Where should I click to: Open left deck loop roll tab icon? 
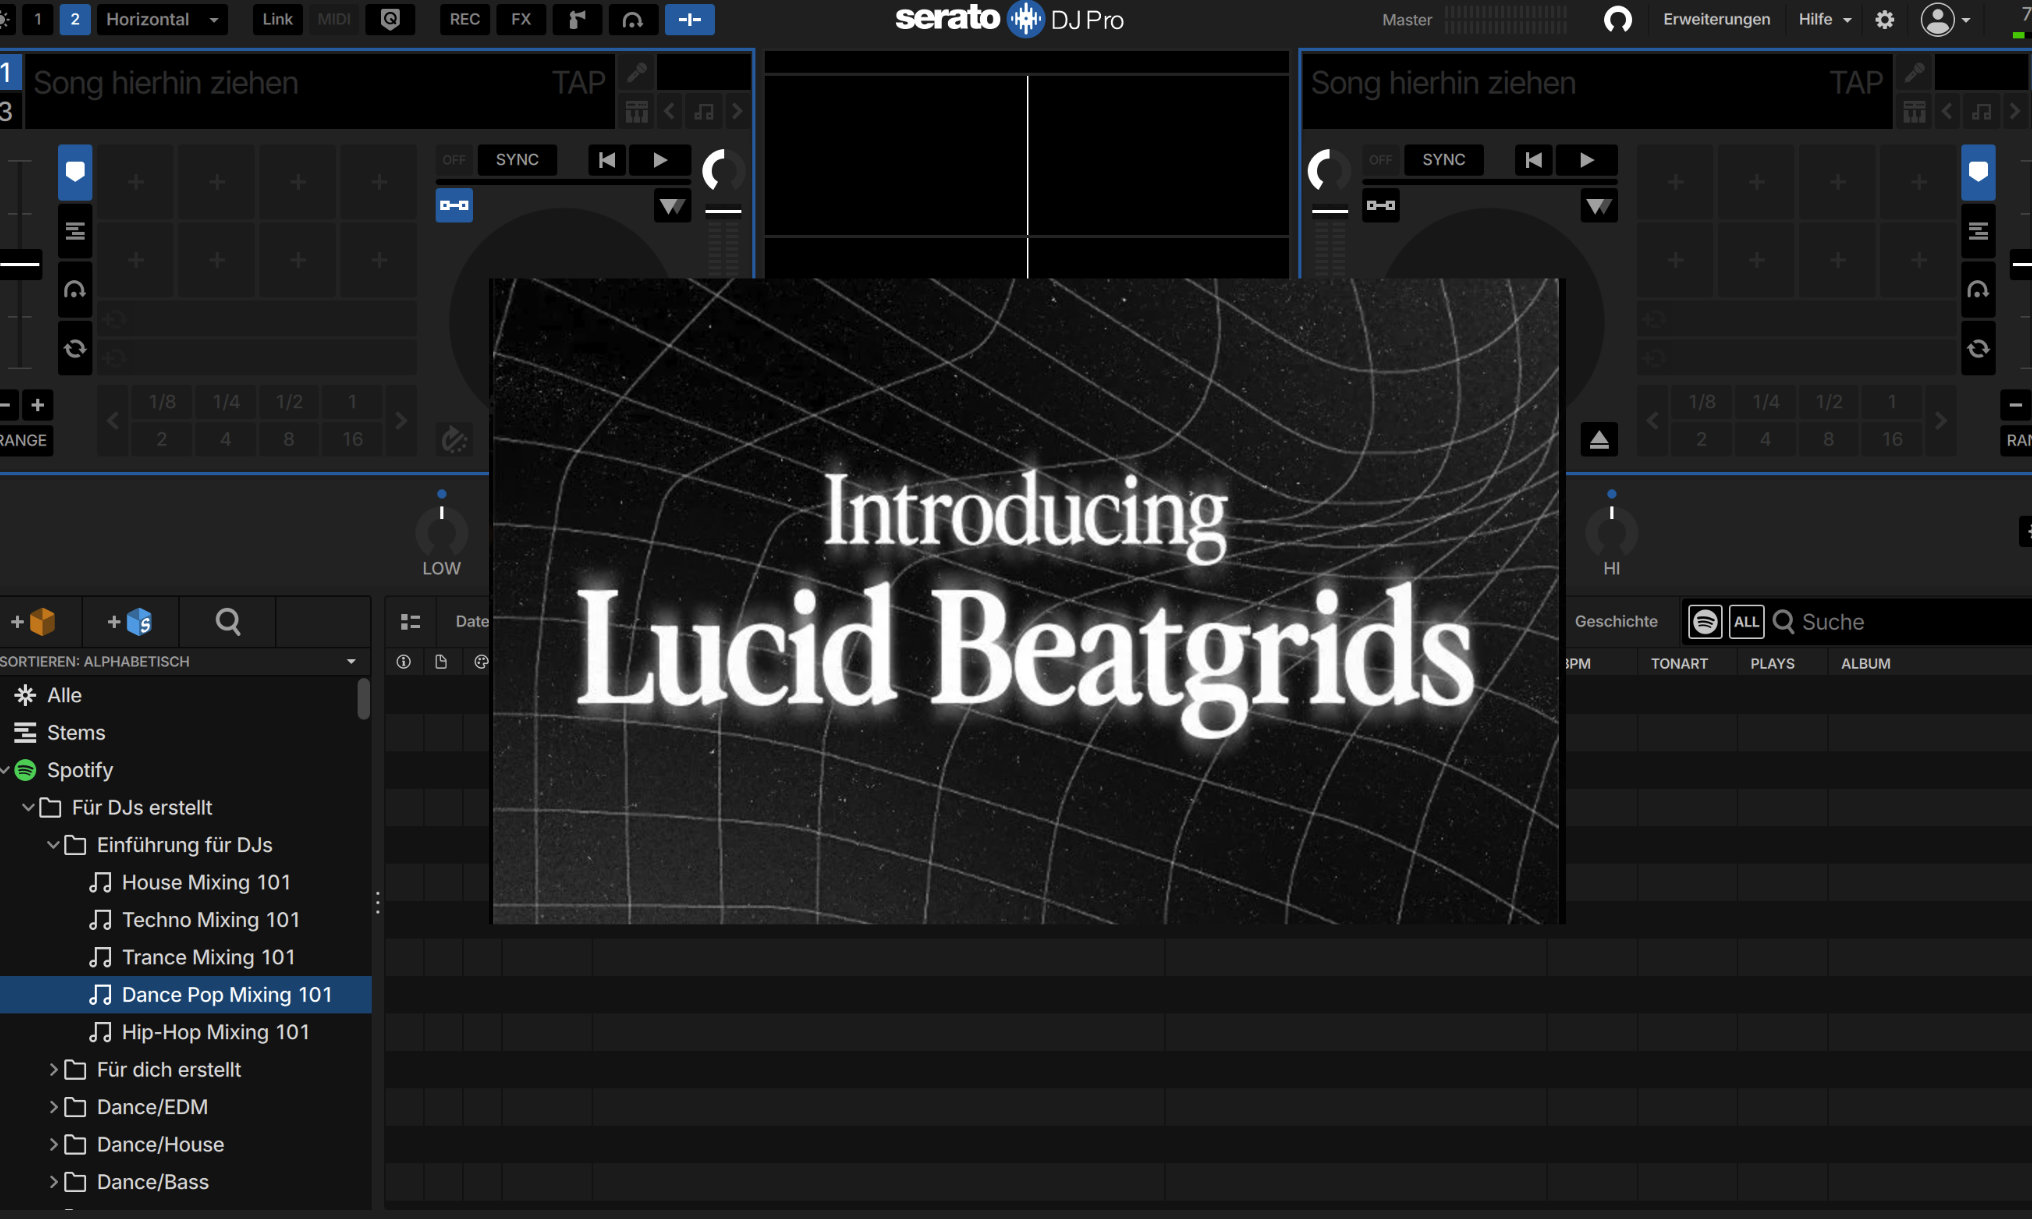coord(75,349)
